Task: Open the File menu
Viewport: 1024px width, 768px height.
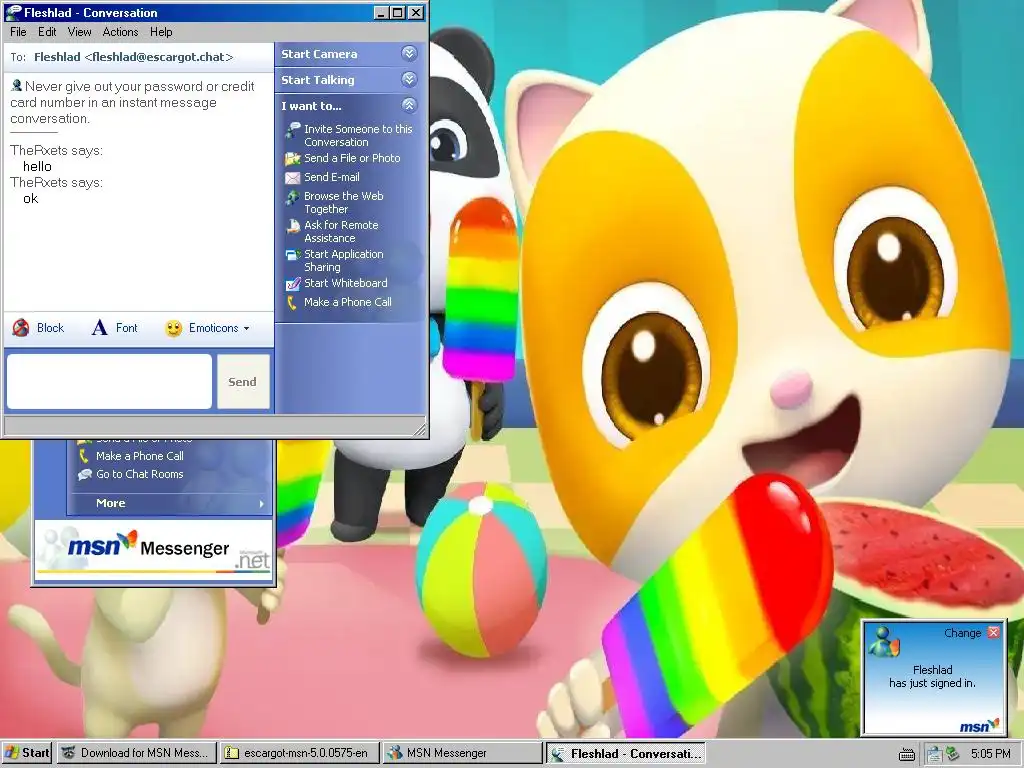Action: pyautogui.click(x=18, y=31)
